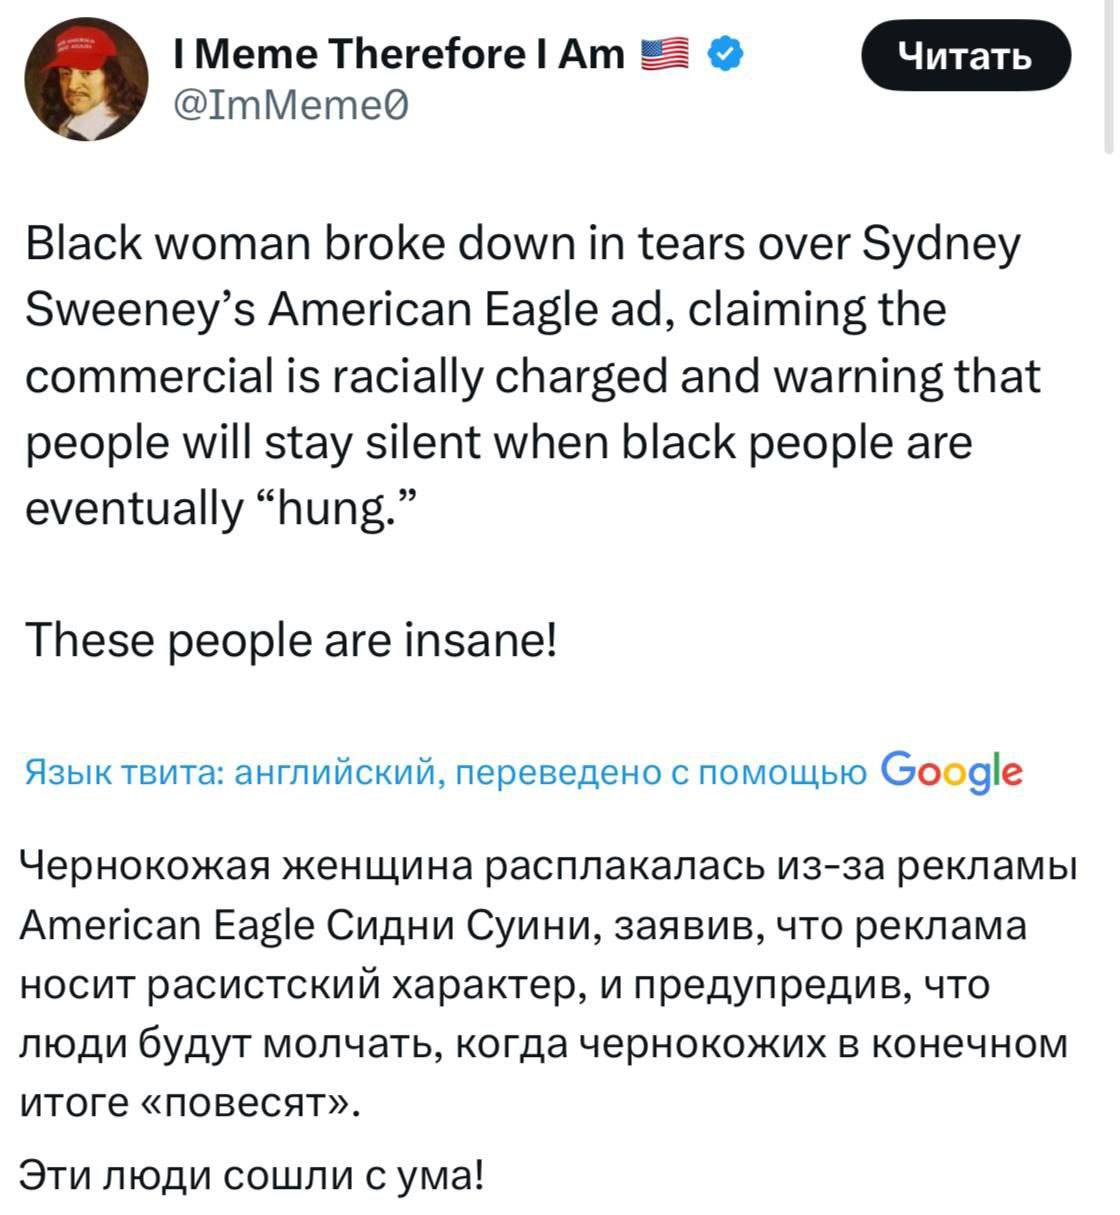The height and width of the screenshot is (1215, 1120).
Task: Click the line These people are insane!
Action: [290, 640]
